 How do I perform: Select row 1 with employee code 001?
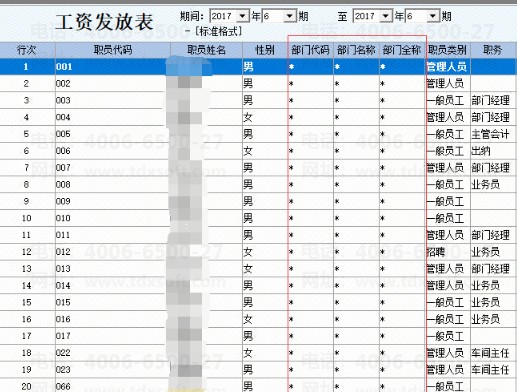point(258,67)
